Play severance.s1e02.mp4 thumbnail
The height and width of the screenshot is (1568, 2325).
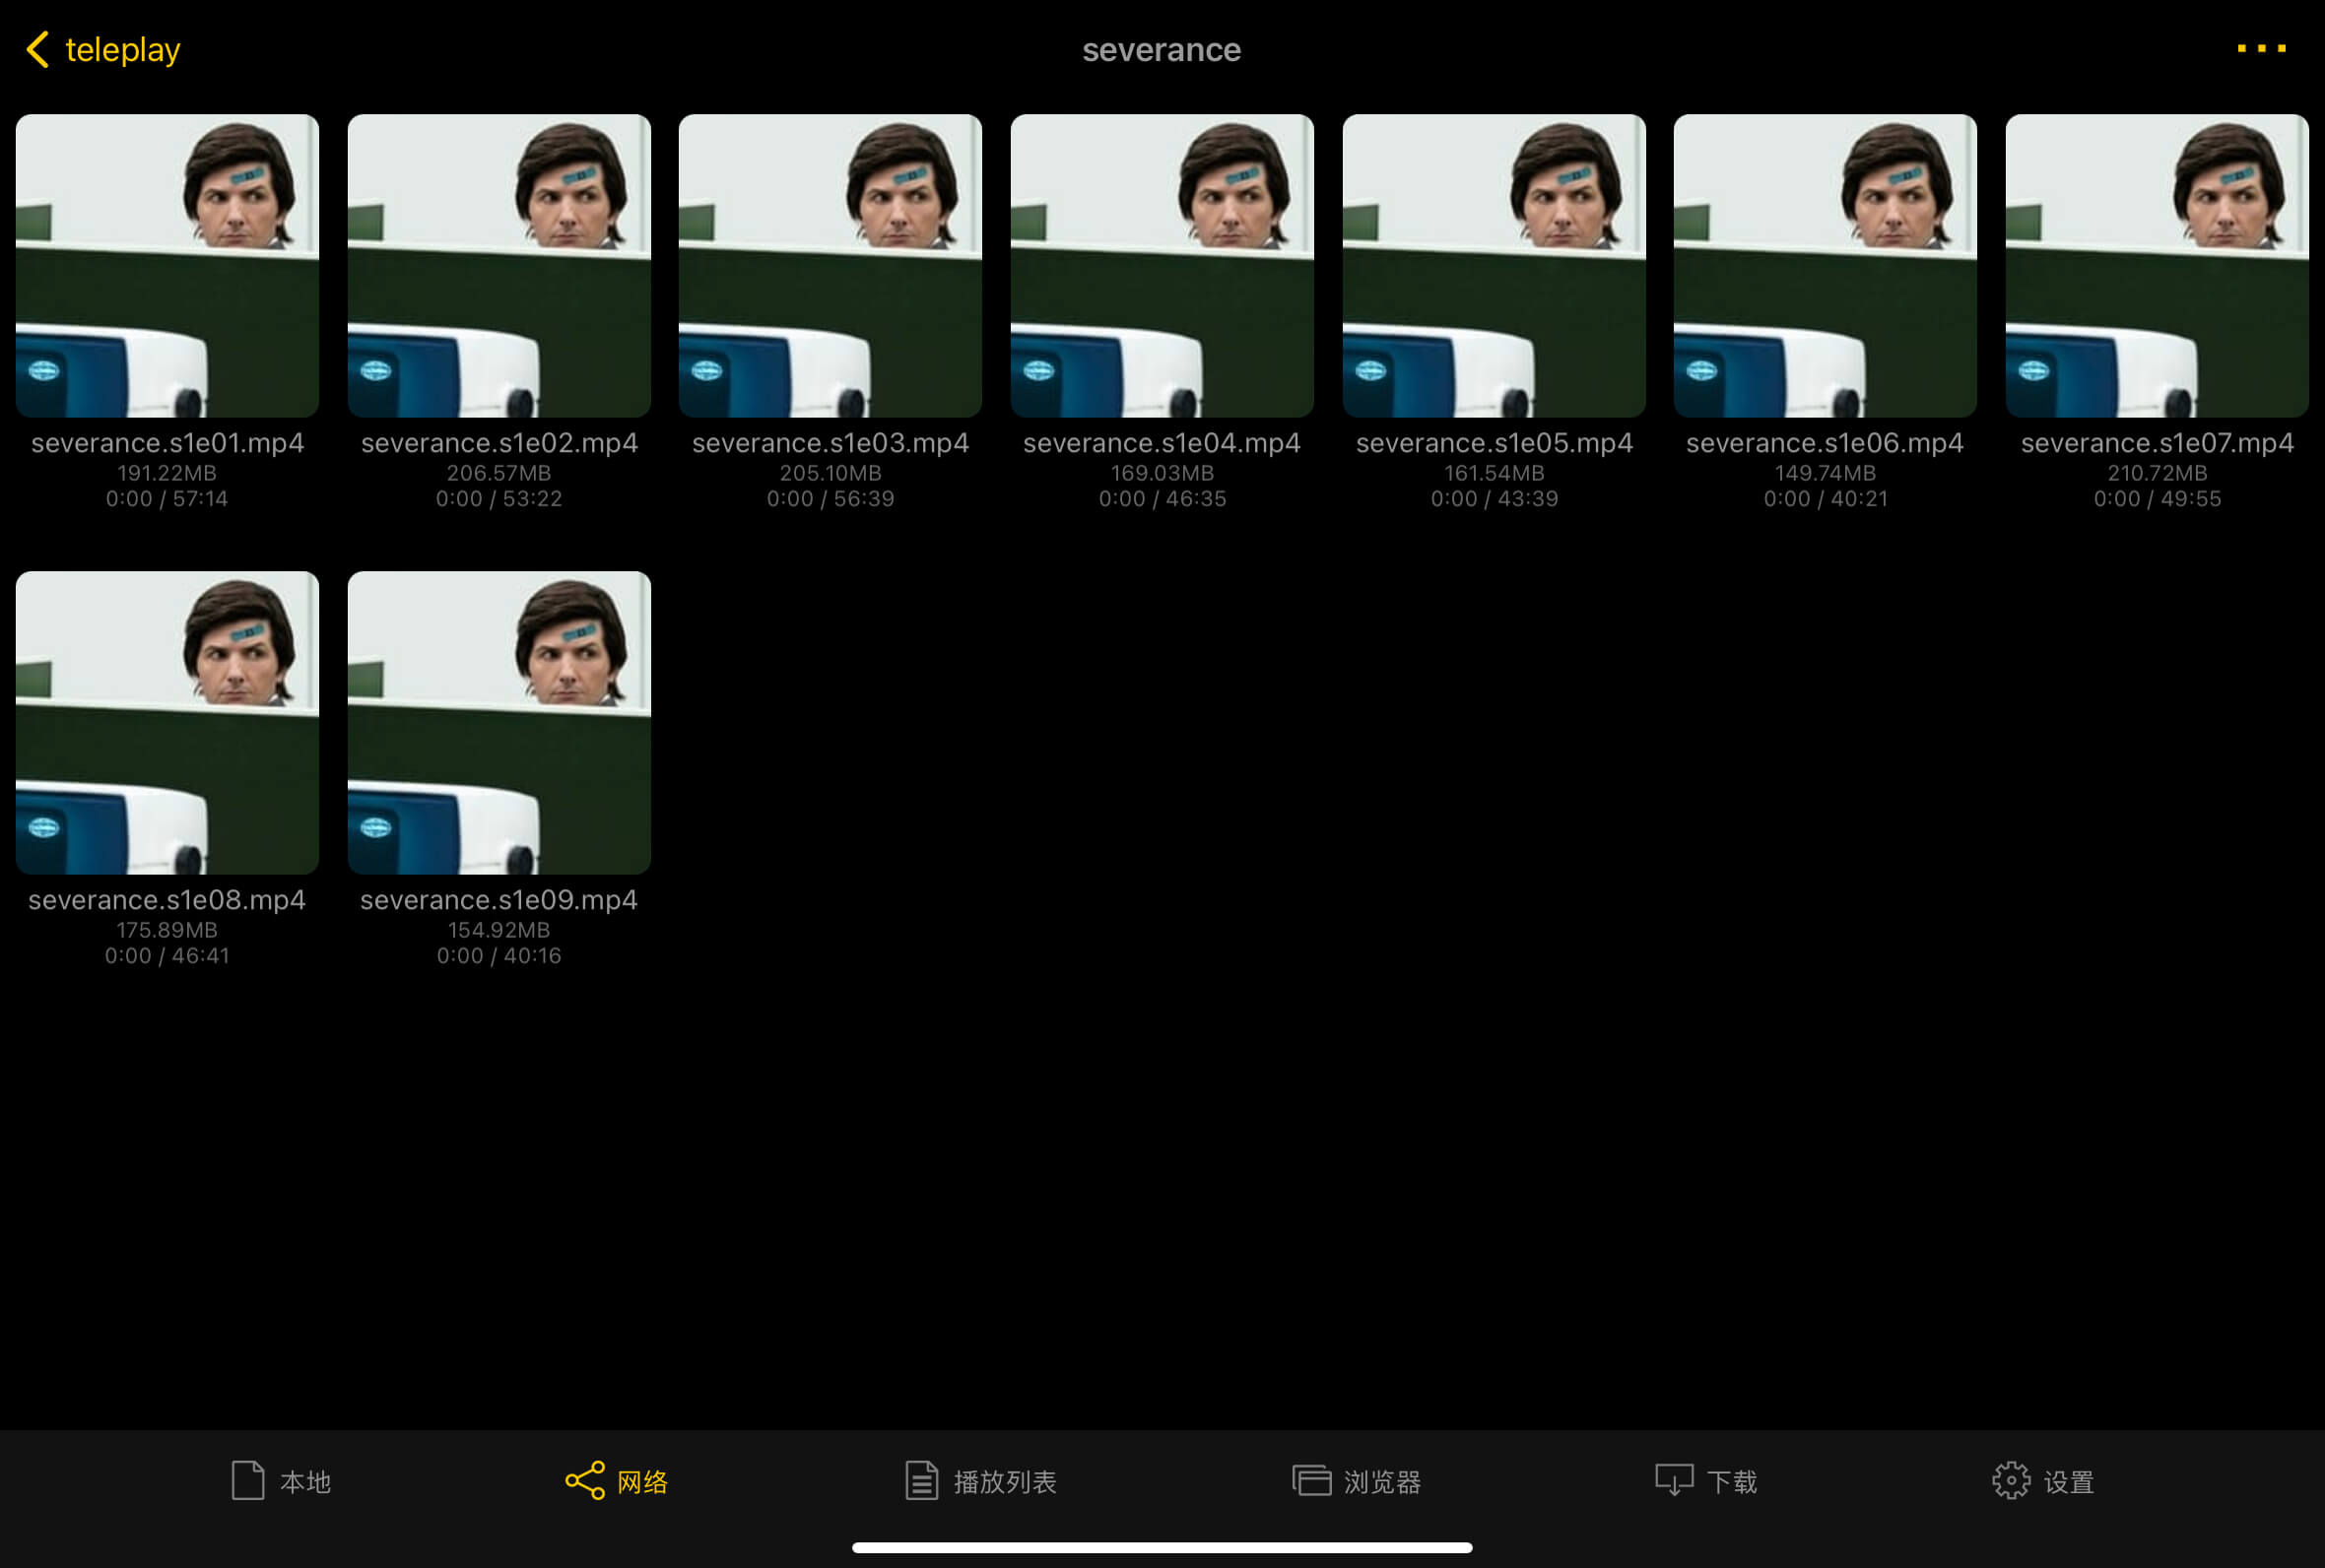[x=499, y=265]
